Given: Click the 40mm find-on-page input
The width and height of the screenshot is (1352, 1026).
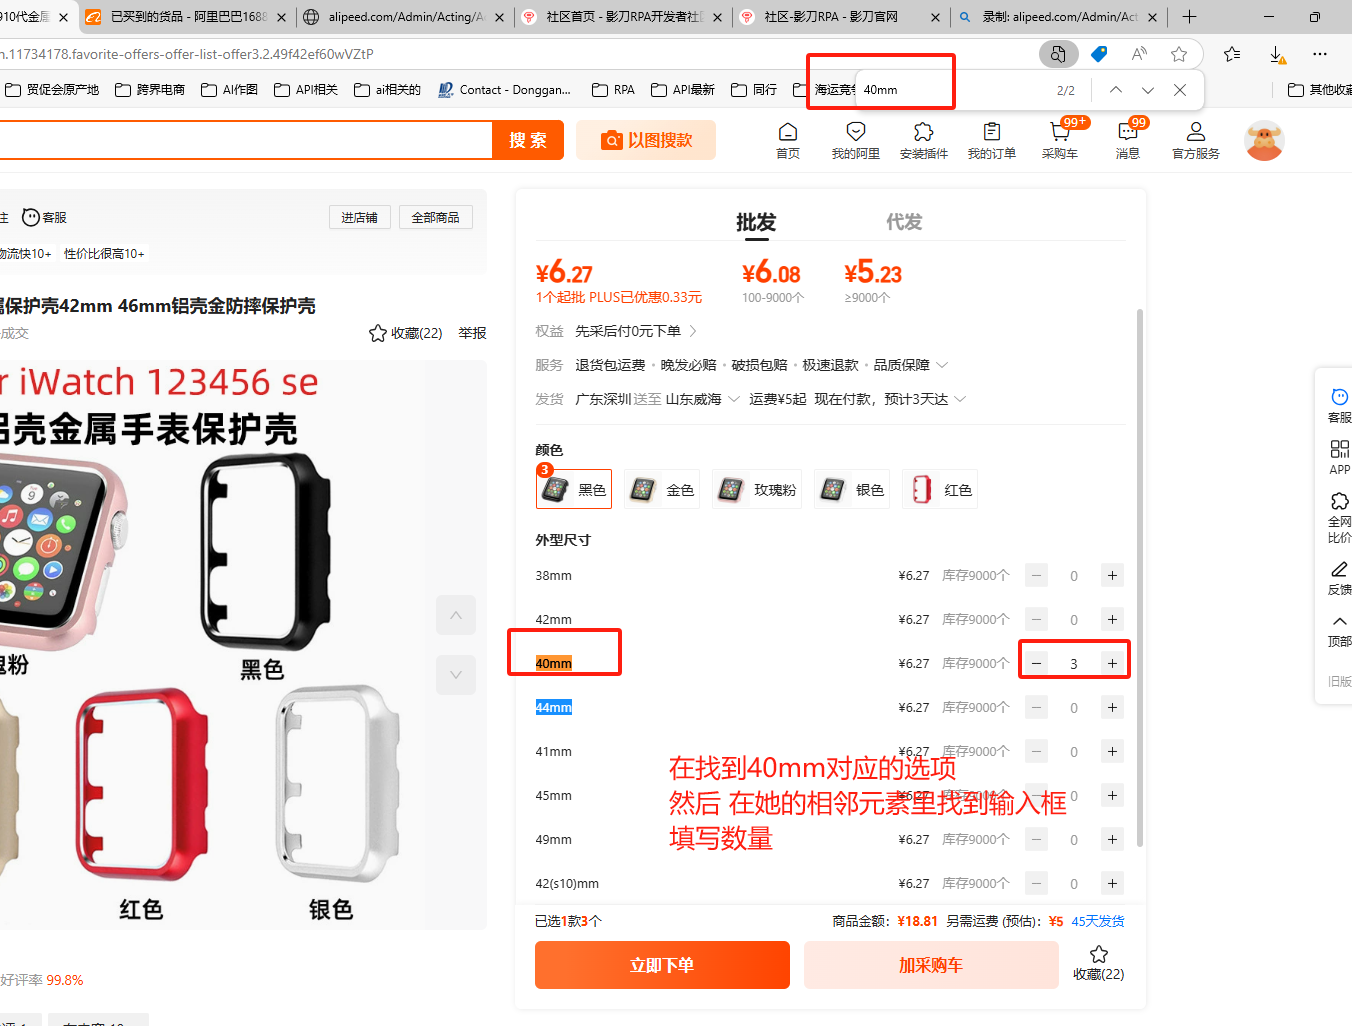Looking at the screenshot, I should click(950, 90).
